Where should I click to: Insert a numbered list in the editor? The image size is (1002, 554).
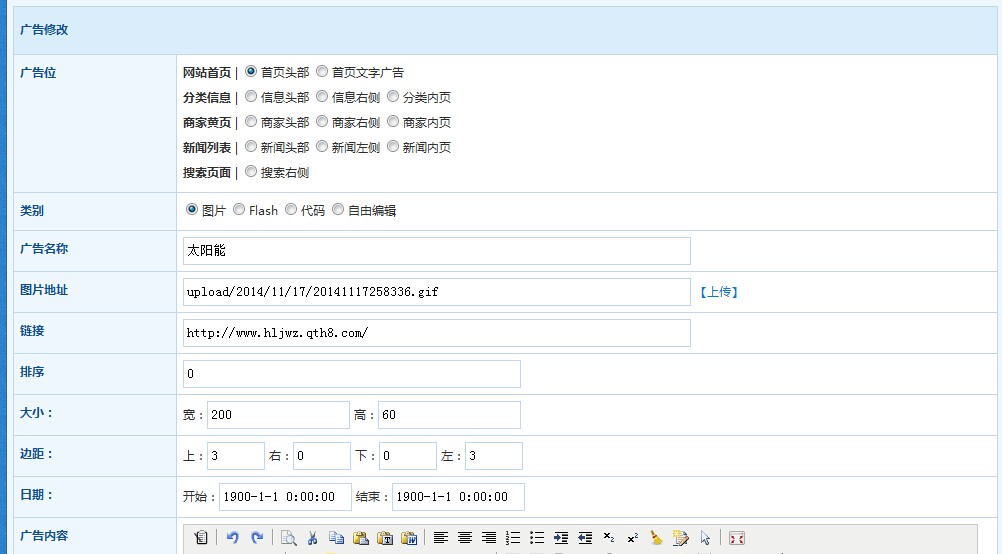513,538
